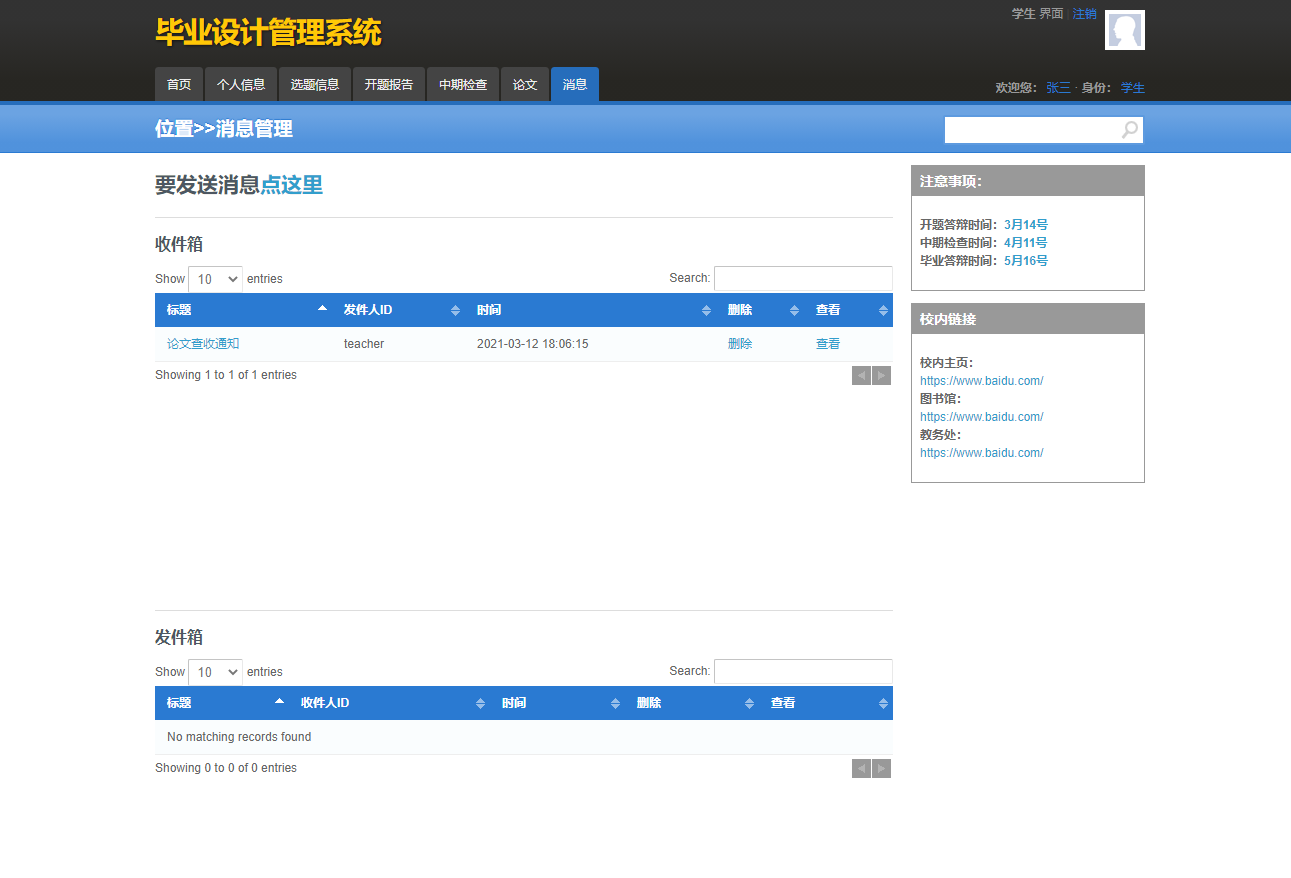Open the 论文查收通知 message
Screen dimensions: 1291x878
(203, 343)
